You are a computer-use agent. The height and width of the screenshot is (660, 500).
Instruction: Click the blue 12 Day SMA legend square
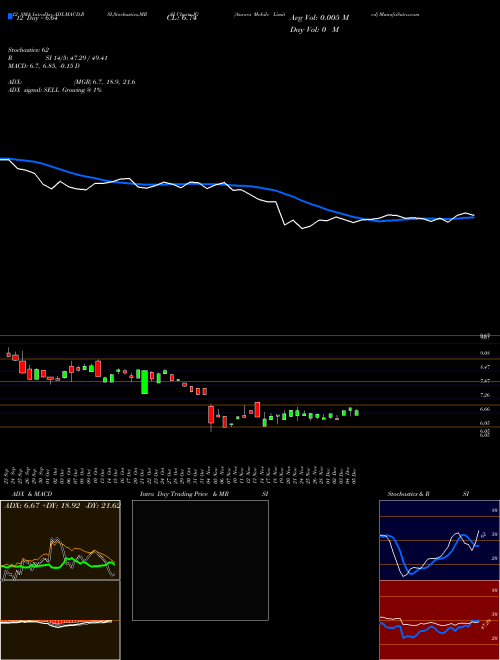click(10, 17)
